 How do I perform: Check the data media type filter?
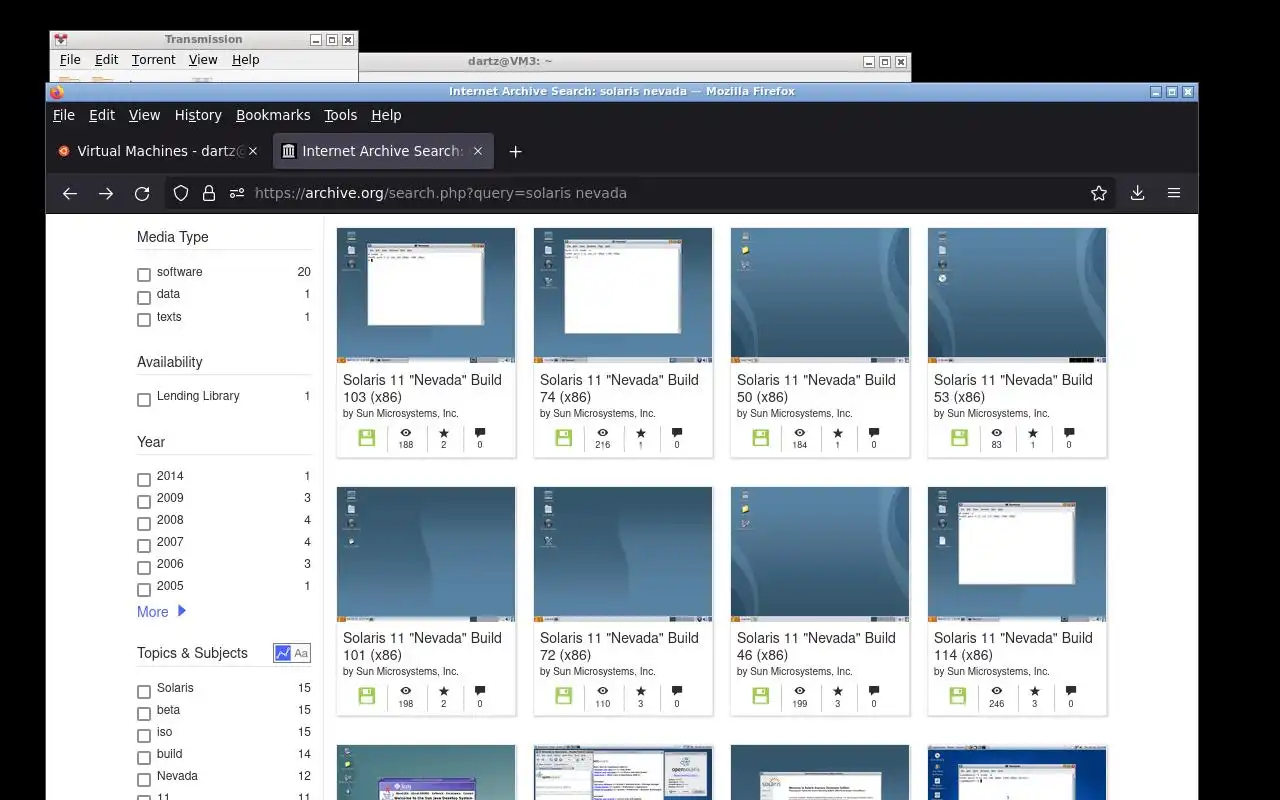[x=144, y=297]
